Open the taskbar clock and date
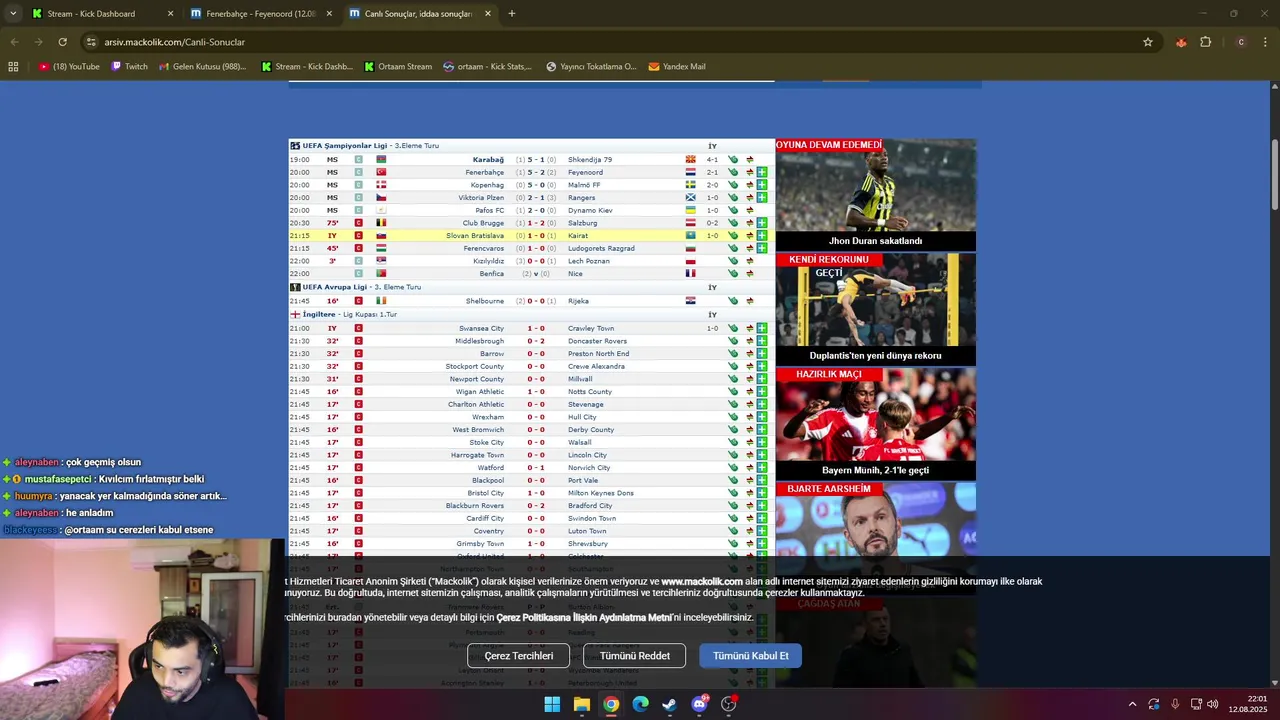 1248,704
